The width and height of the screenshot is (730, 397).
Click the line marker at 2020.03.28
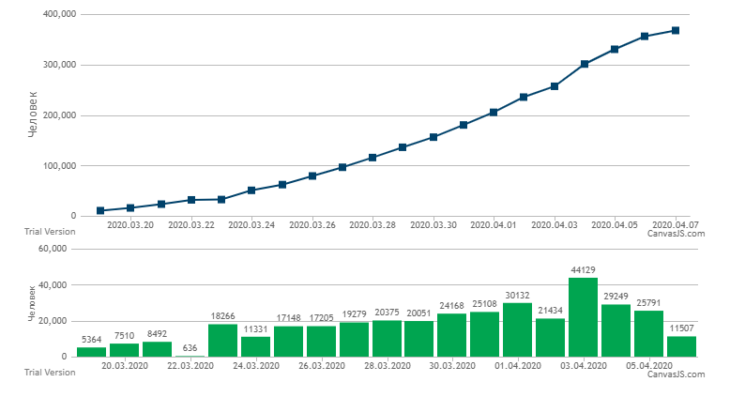372,157
